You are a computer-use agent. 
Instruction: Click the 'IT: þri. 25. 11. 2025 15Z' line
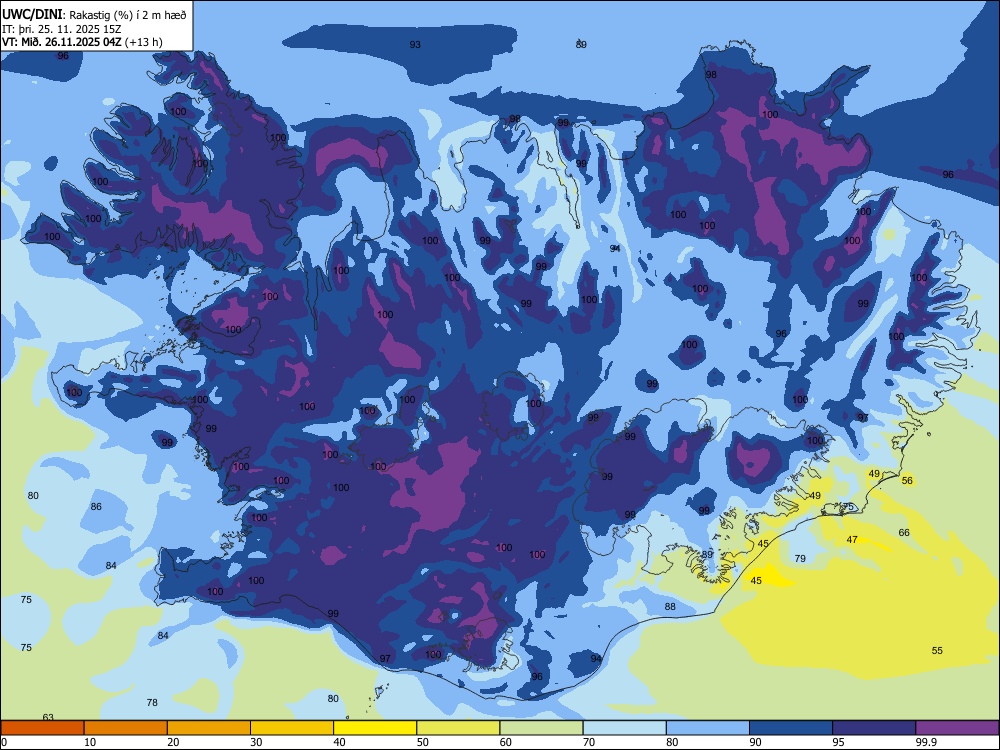point(62,29)
